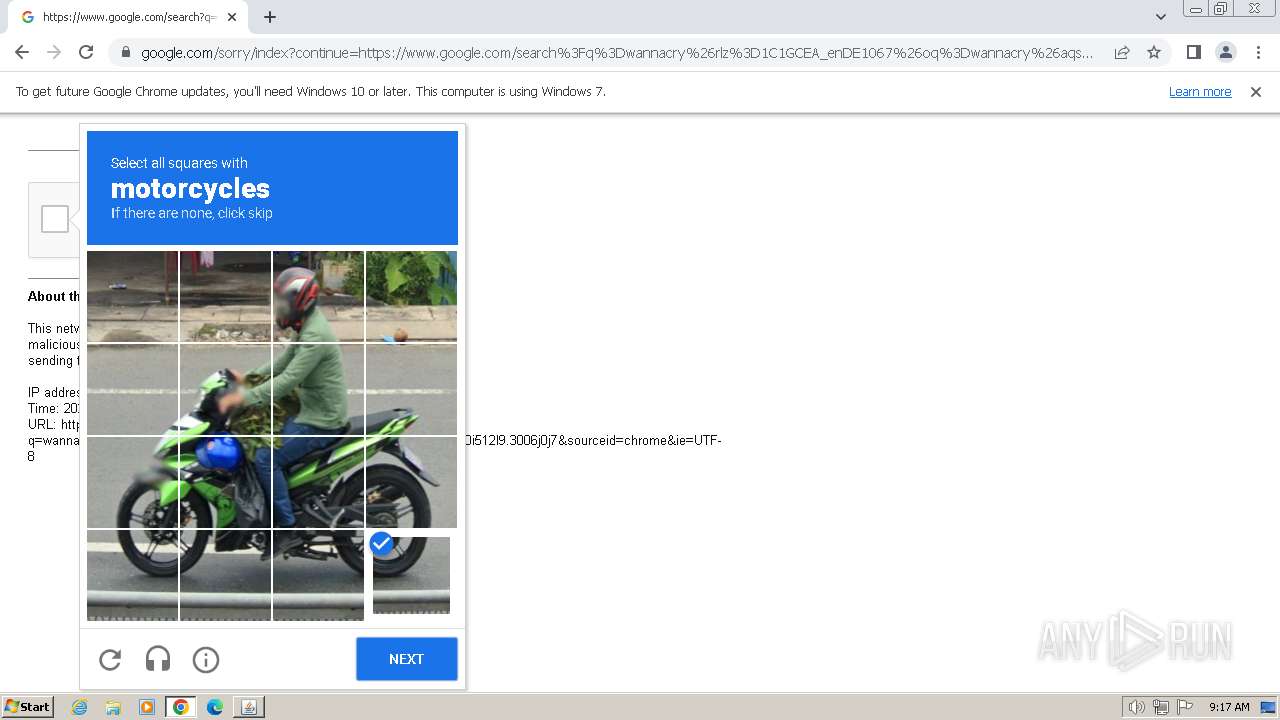Open Chrome side panel

coord(1193,52)
